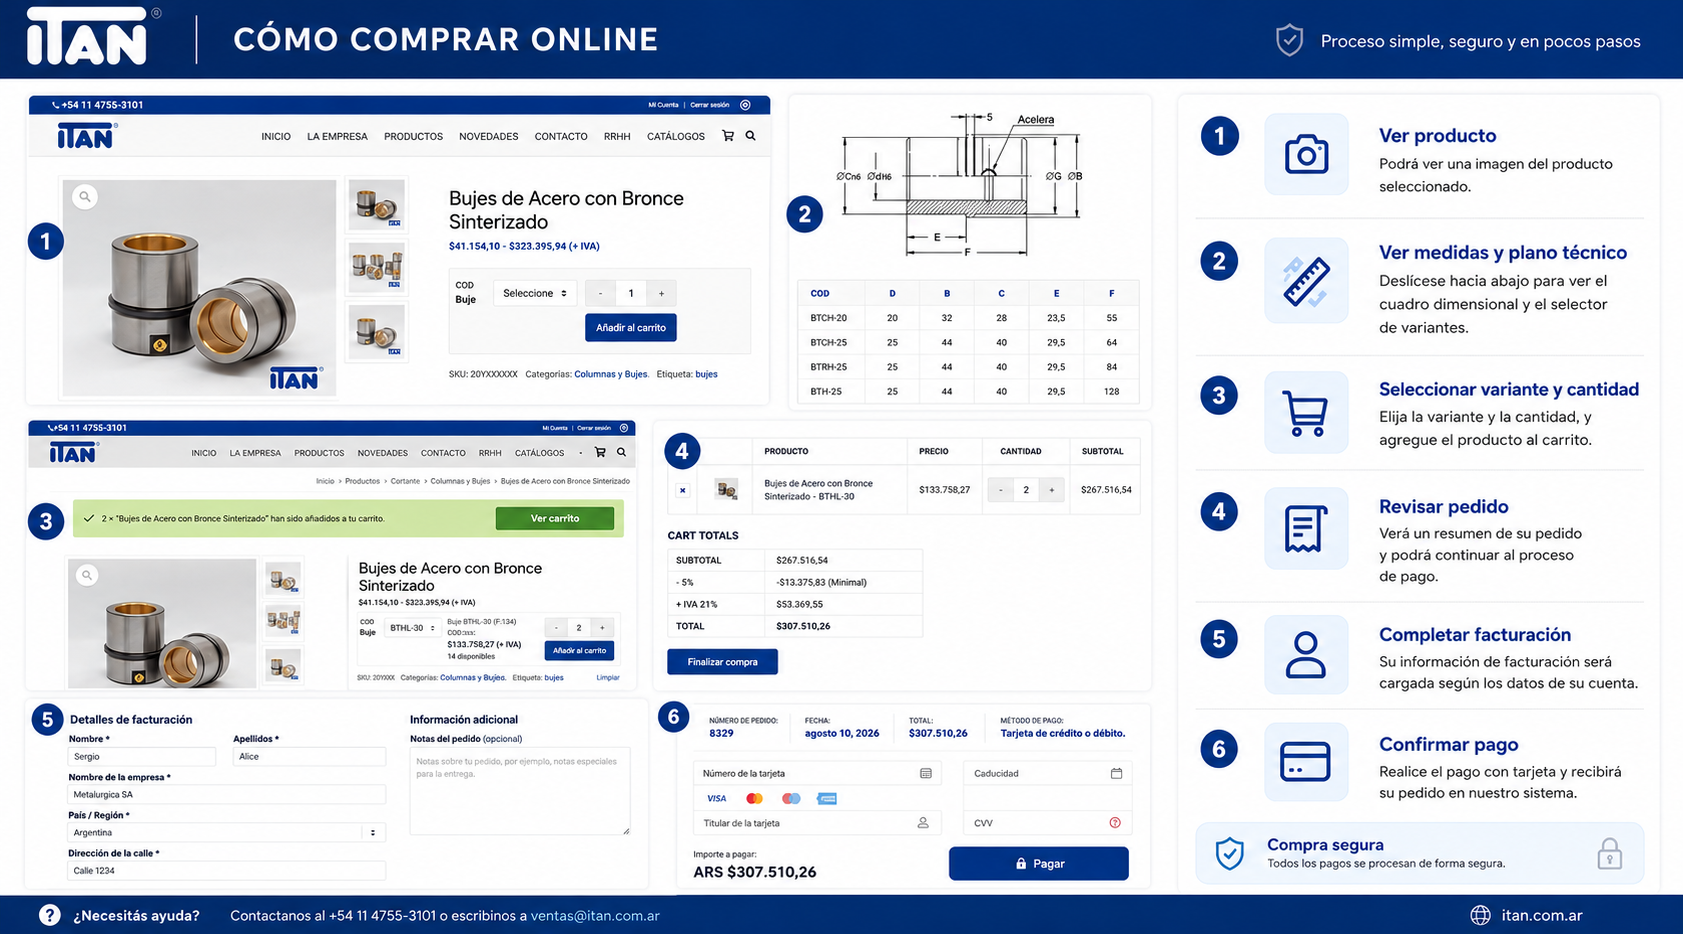Click the person icon beside Completar facturación

tap(1306, 656)
